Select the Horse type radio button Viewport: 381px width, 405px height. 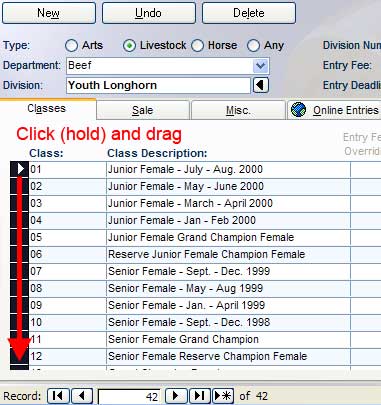coord(198,46)
